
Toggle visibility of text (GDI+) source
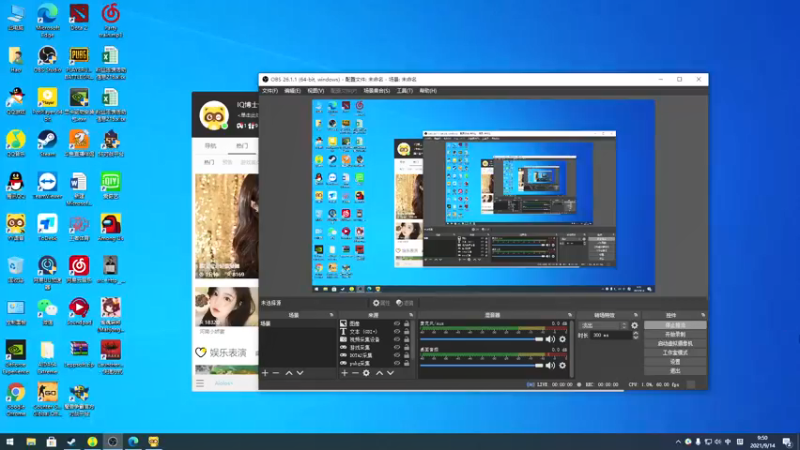(396, 331)
